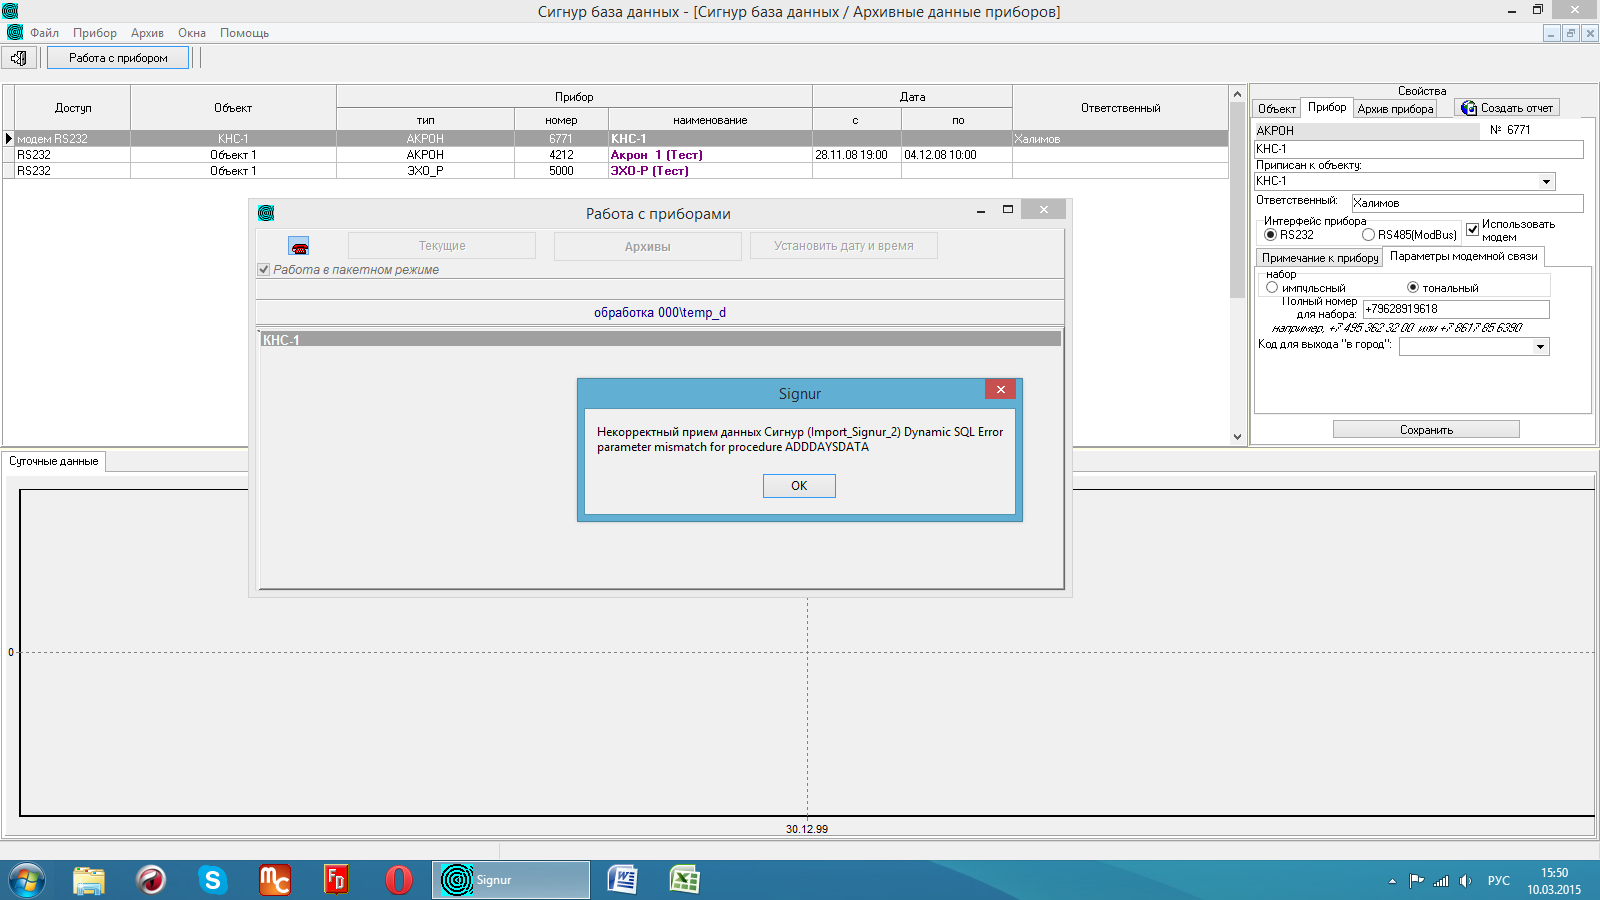Expand the Приписан к объекту dropdown

click(x=1546, y=182)
